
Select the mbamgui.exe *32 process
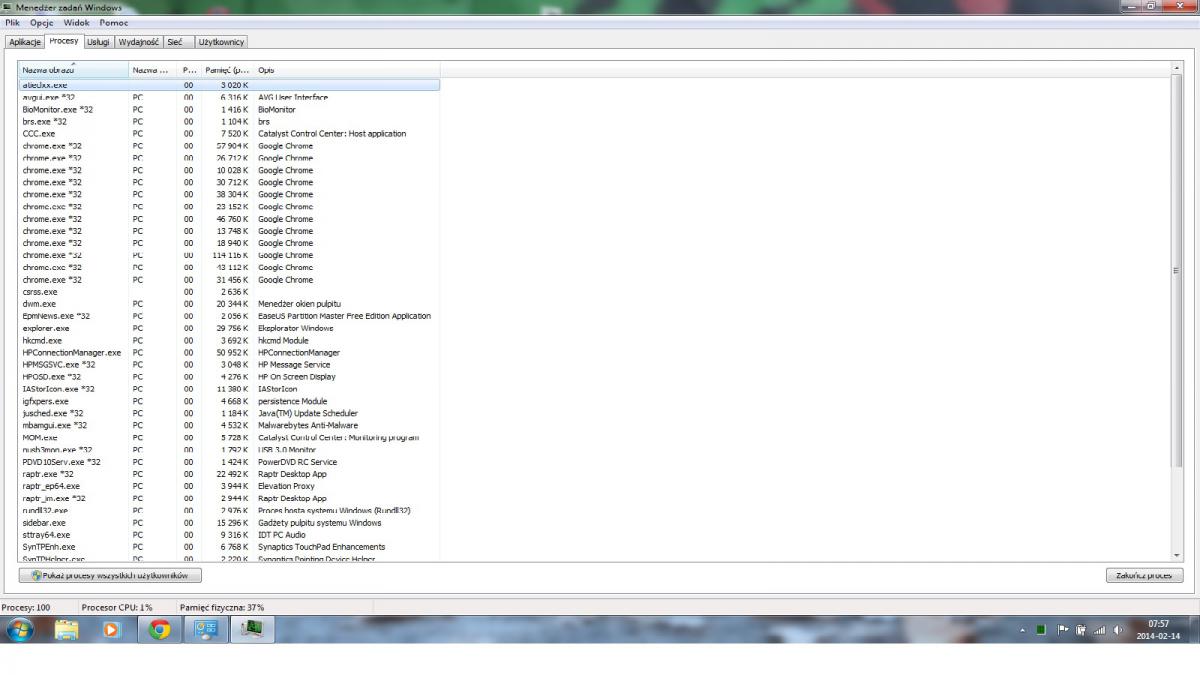tap(230, 425)
